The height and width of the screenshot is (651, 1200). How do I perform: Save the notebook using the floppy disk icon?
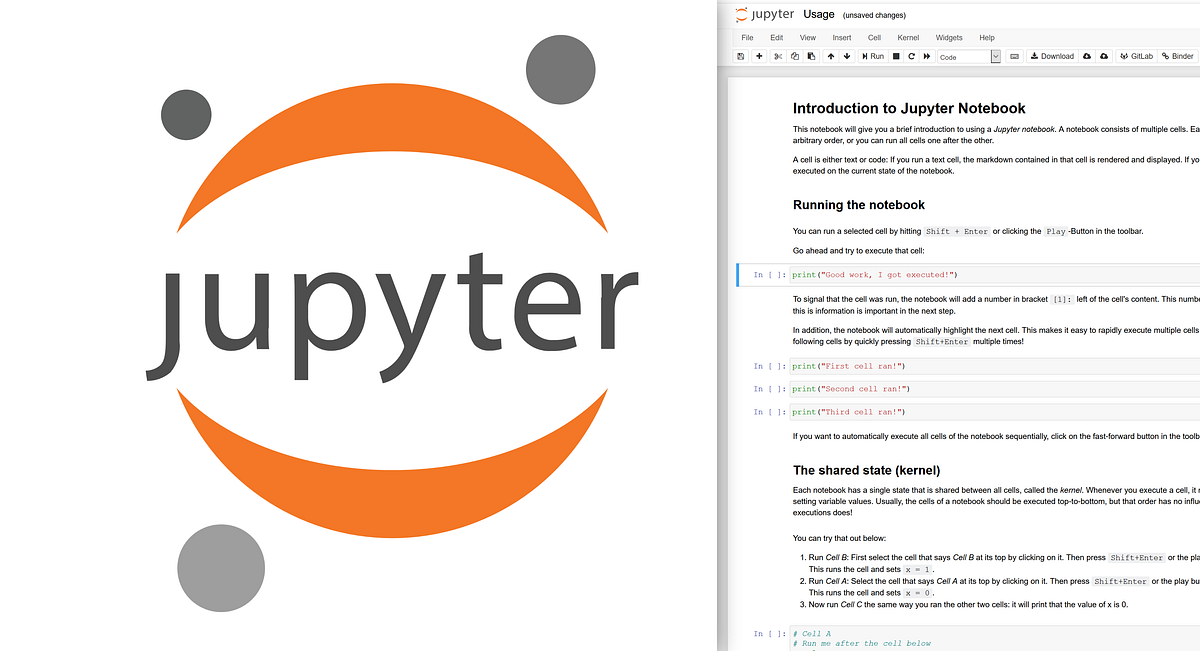pos(740,56)
